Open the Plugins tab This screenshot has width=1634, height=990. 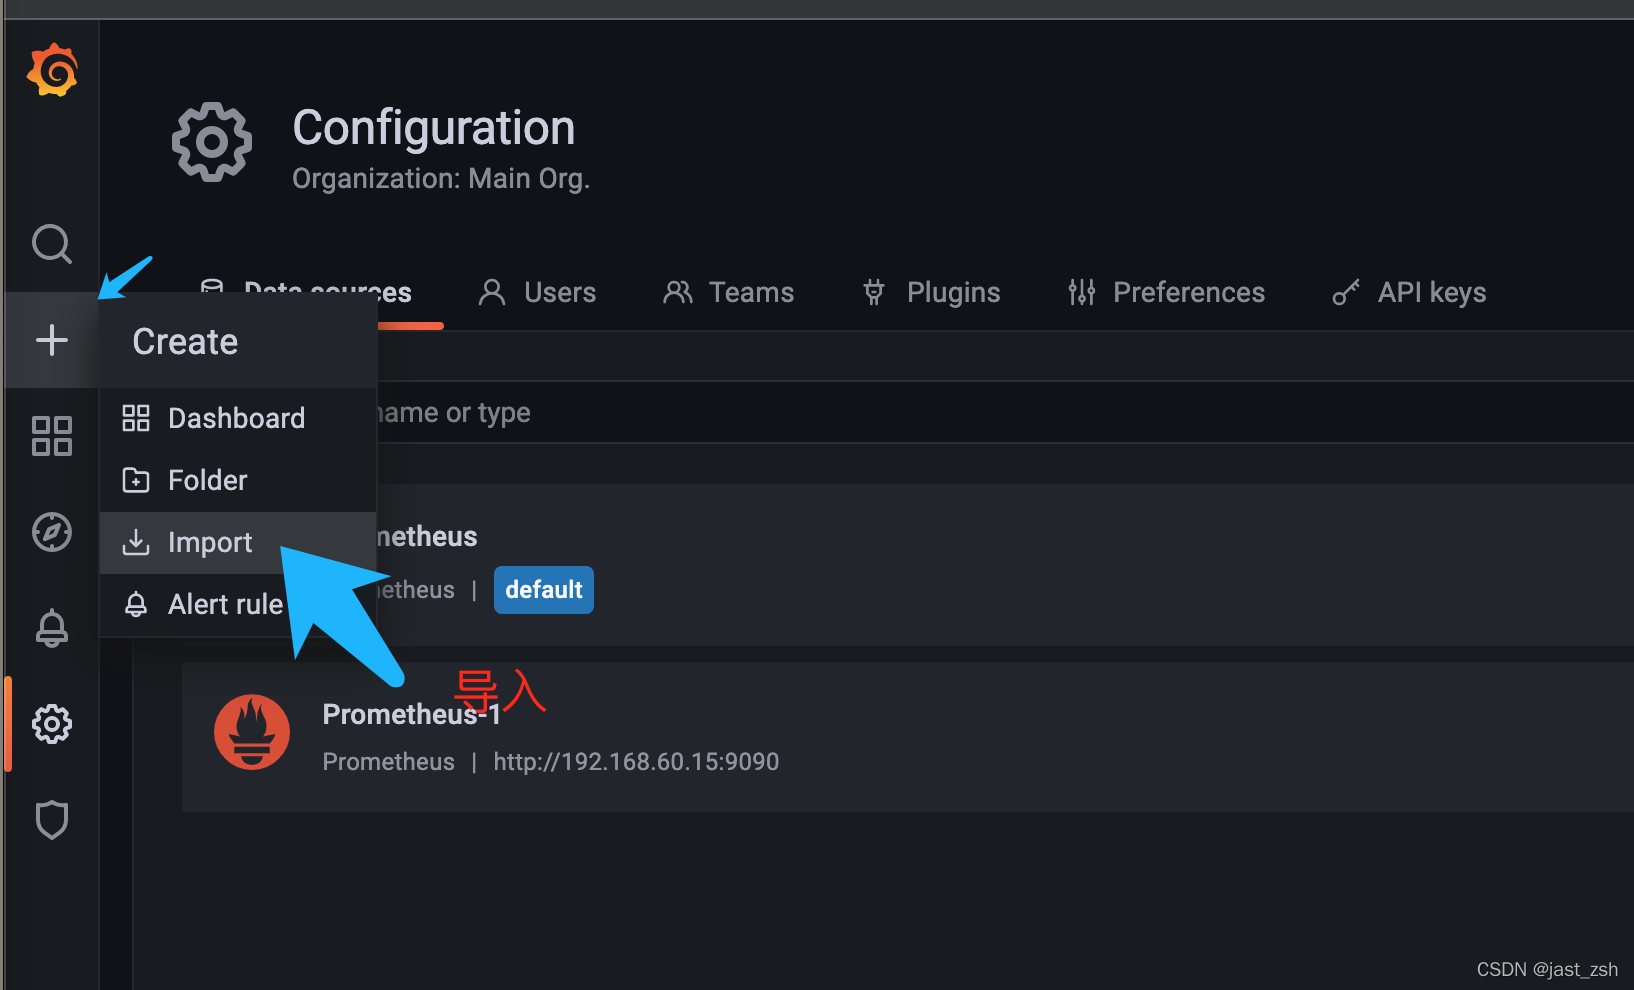[932, 292]
